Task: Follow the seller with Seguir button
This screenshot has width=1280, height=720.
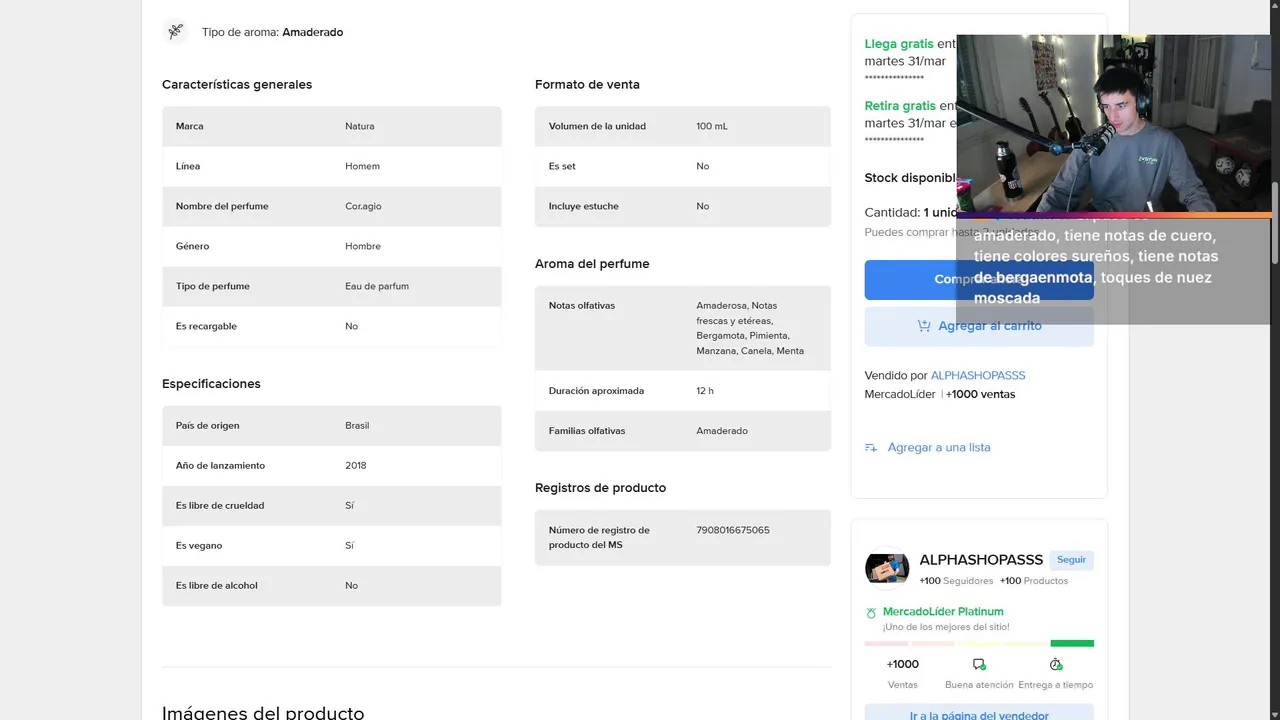Action: [1071, 560]
